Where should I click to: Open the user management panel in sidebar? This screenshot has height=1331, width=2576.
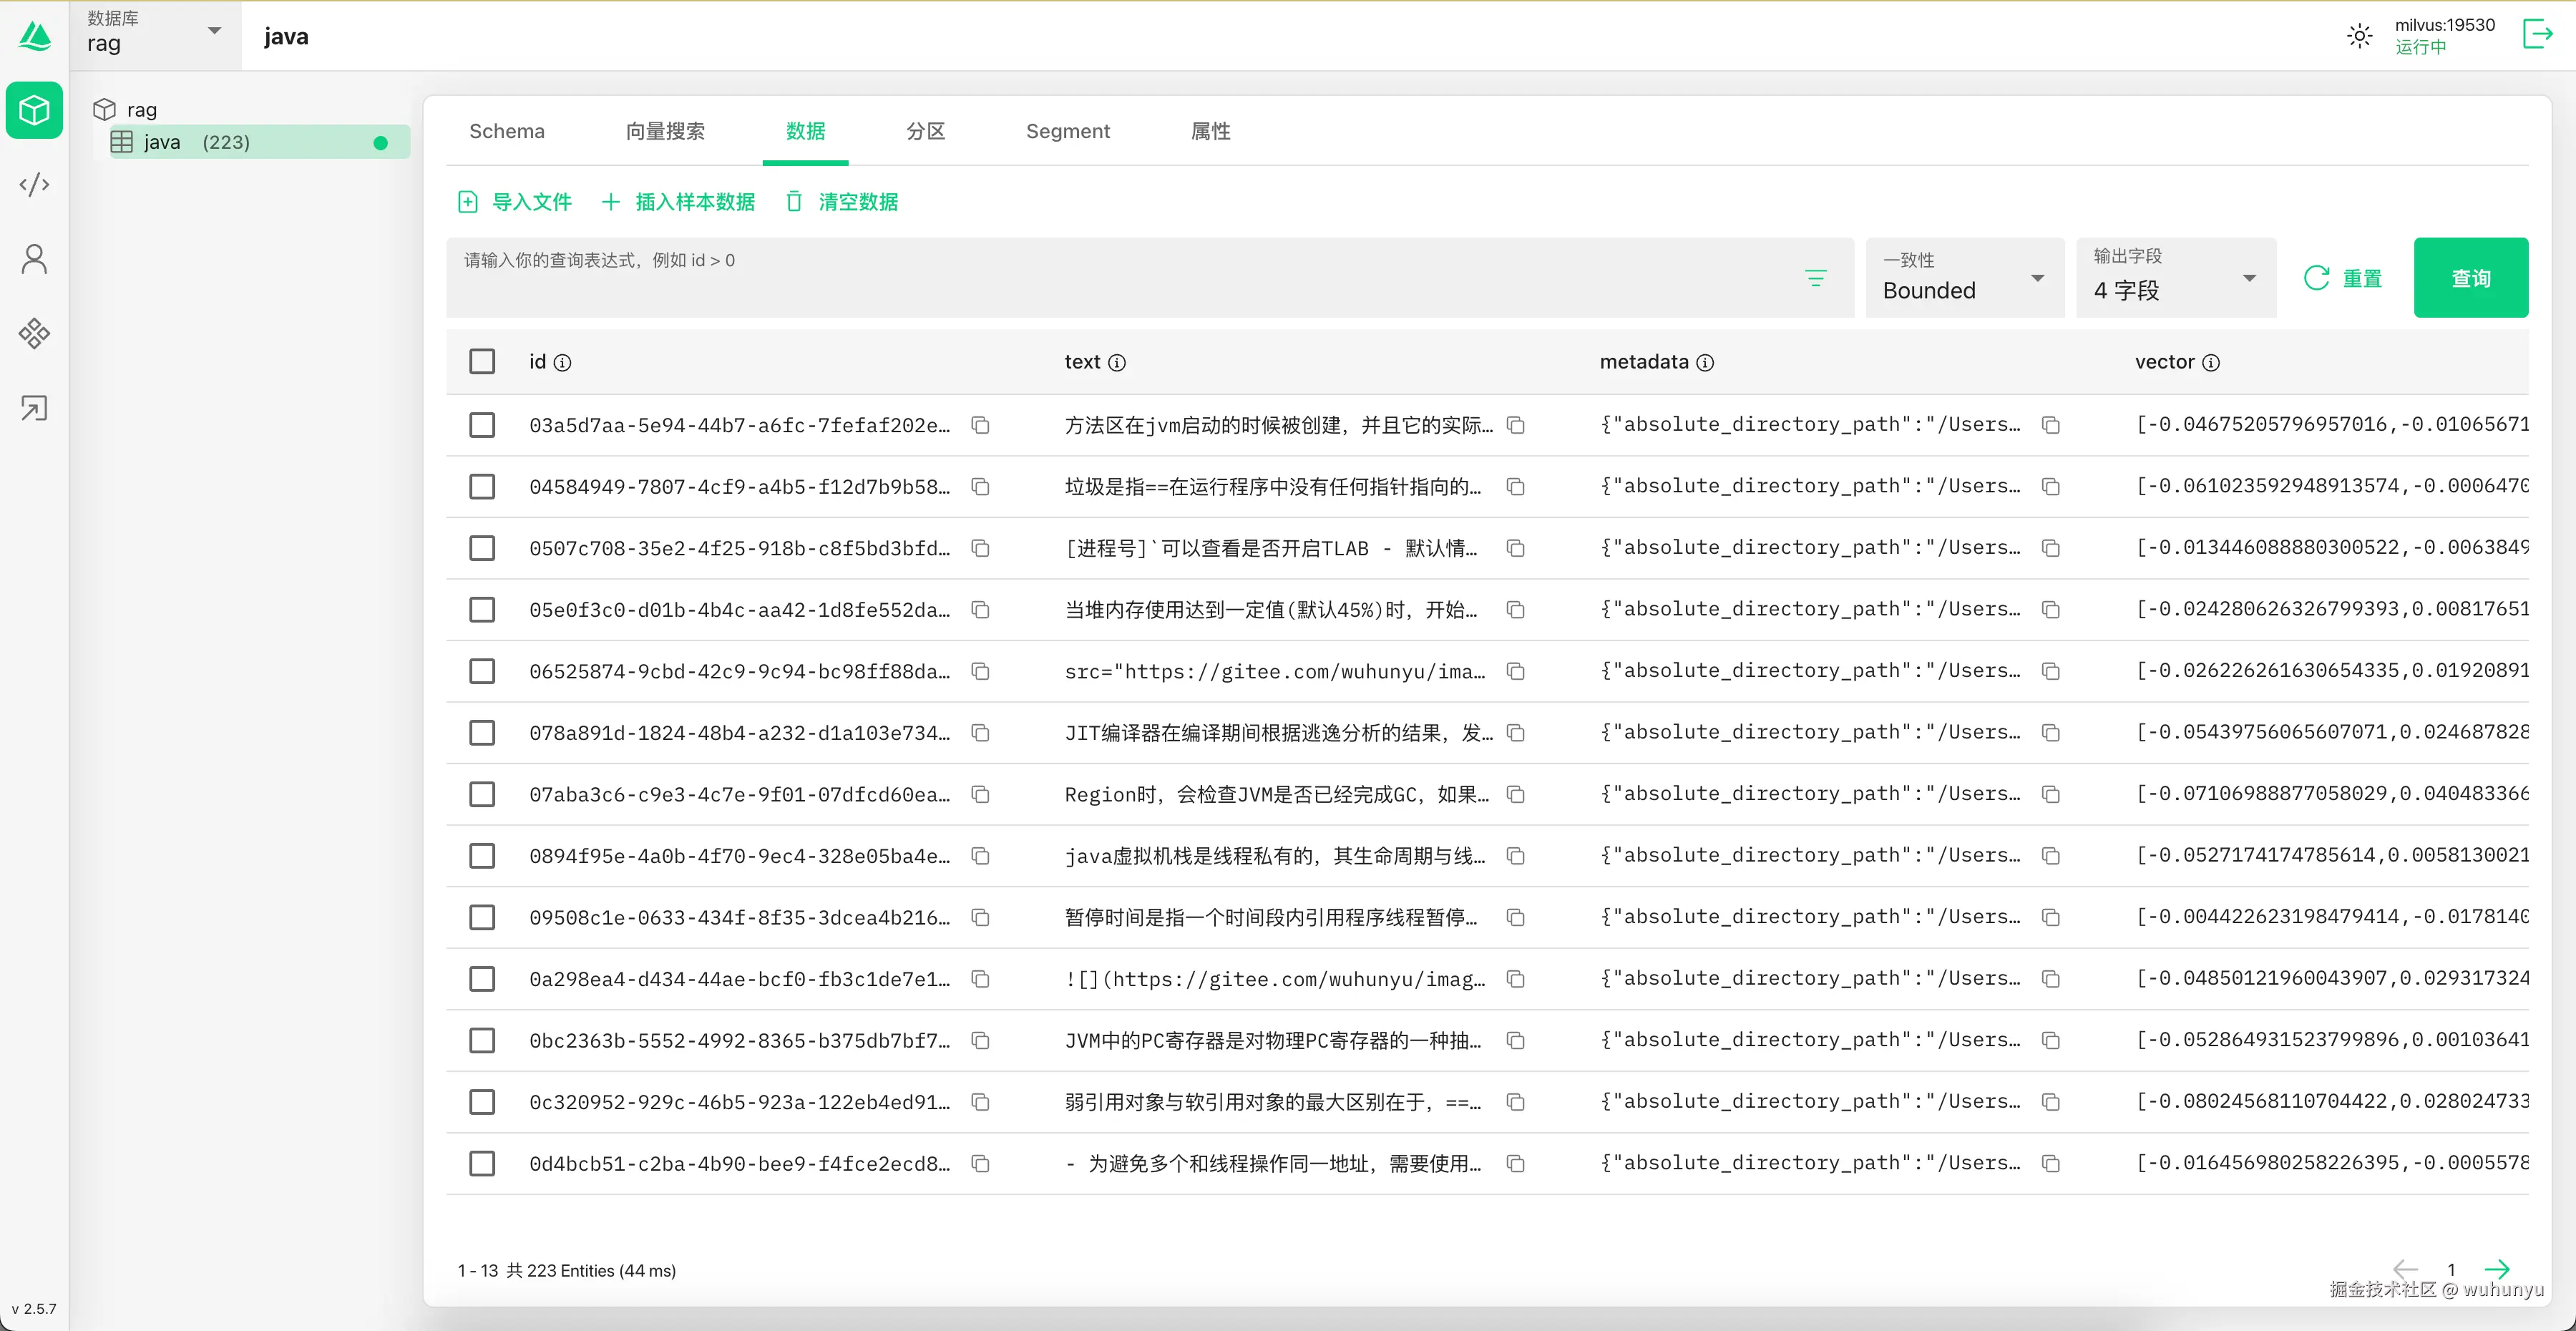point(34,258)
